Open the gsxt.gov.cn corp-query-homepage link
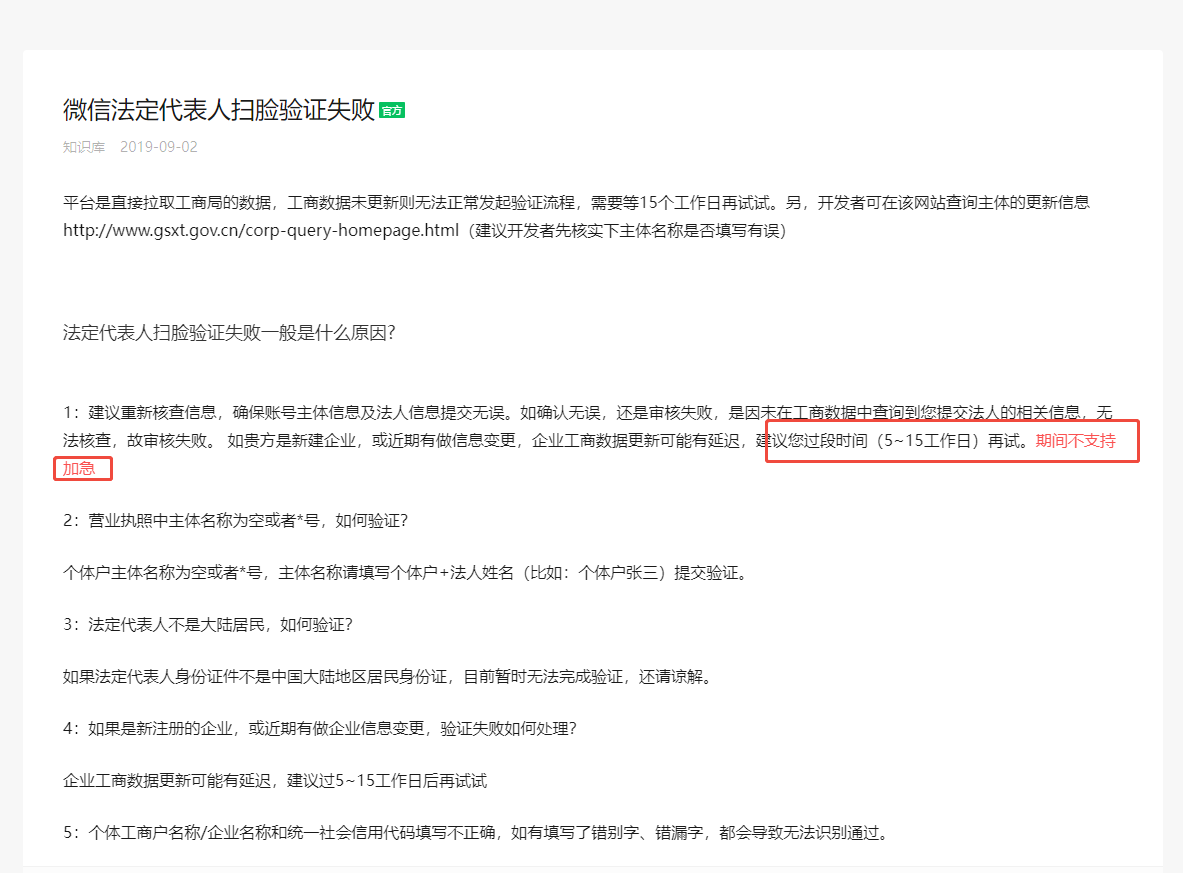Viewport: 1183px width, 873px height. point(261,230)
